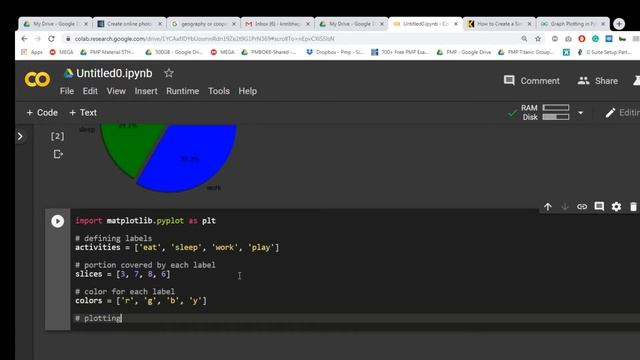Click the colors list code line
This screenshot has height=360, width=640.
pyautogui.click(x=141, y=301)
